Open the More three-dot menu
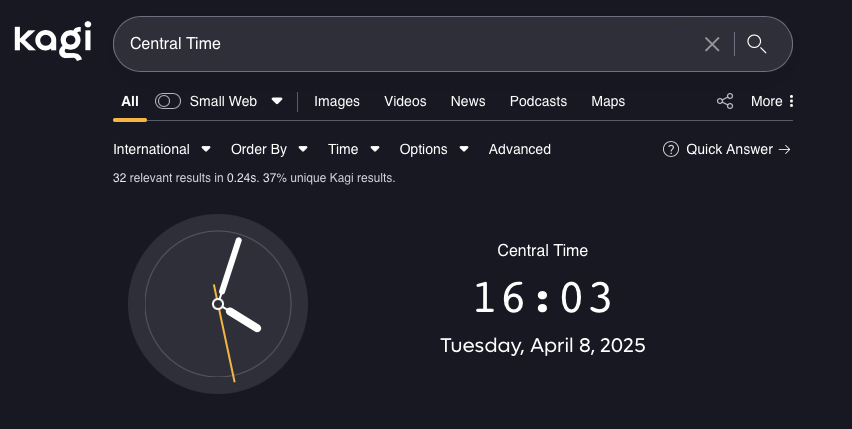Screen dimensions: 852x429 click(791, 101)
